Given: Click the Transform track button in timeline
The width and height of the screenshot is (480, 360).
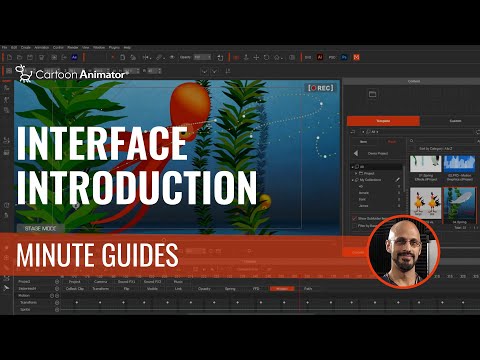Looking at the screenshot, I should tap(100, 289).
